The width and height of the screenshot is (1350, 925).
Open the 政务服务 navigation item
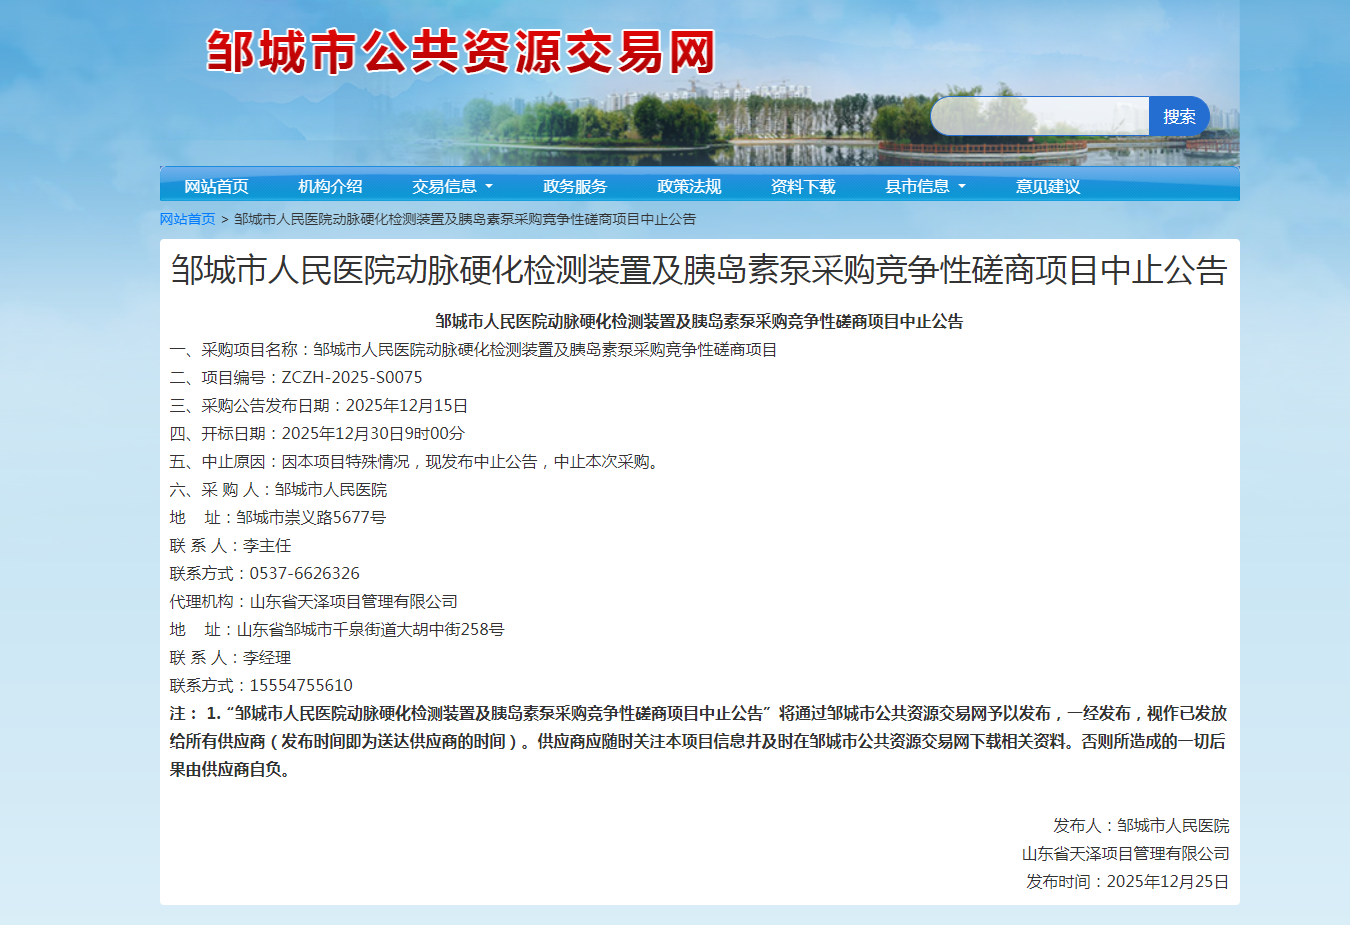(x=575, y=186)
